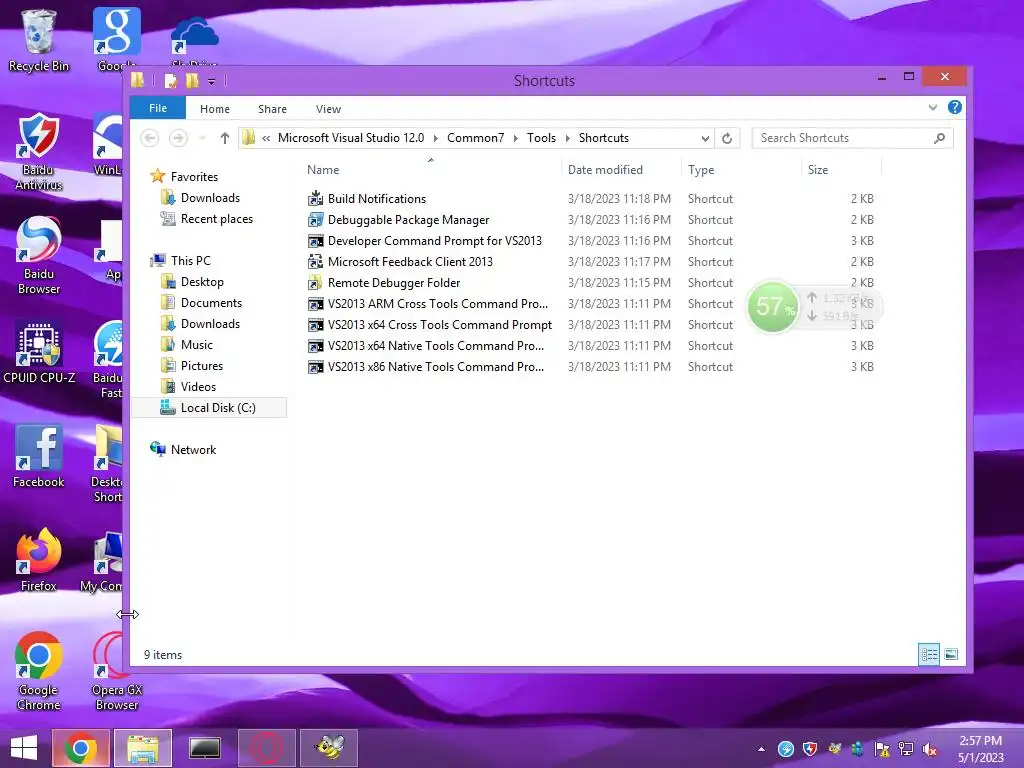The height and width of the screenshot is (768, 1024).
Task: Open address bar history dropdown
Action: (x=705, y=138)
